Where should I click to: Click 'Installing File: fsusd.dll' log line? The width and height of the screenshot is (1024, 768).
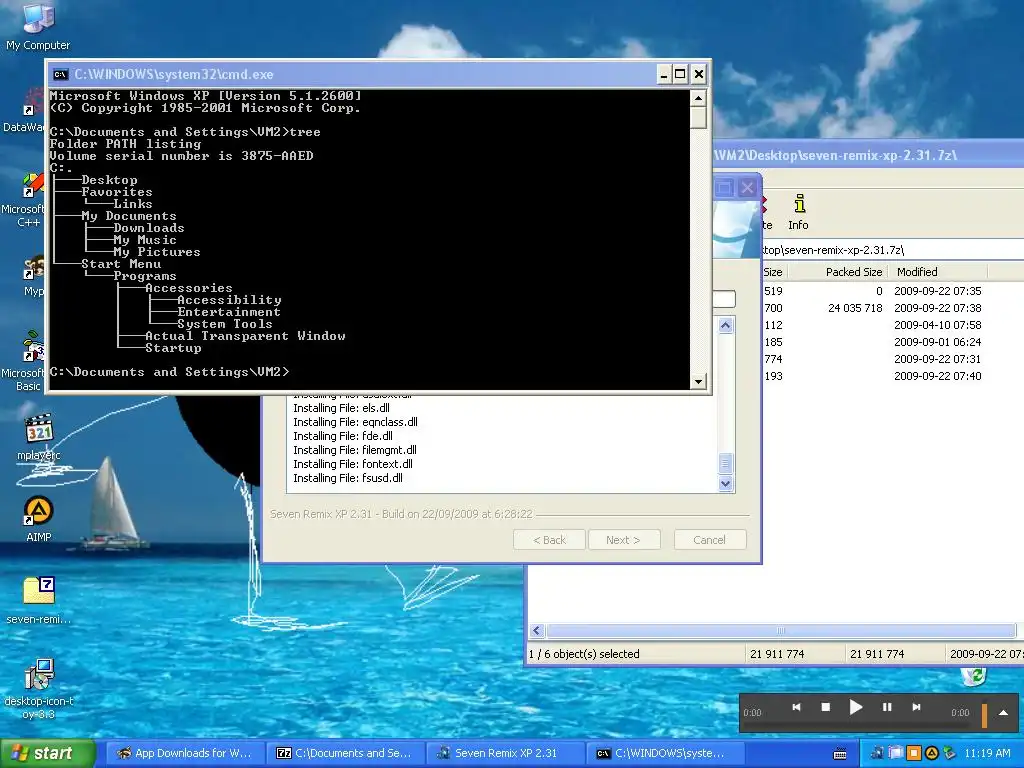(x=348, y=478)
